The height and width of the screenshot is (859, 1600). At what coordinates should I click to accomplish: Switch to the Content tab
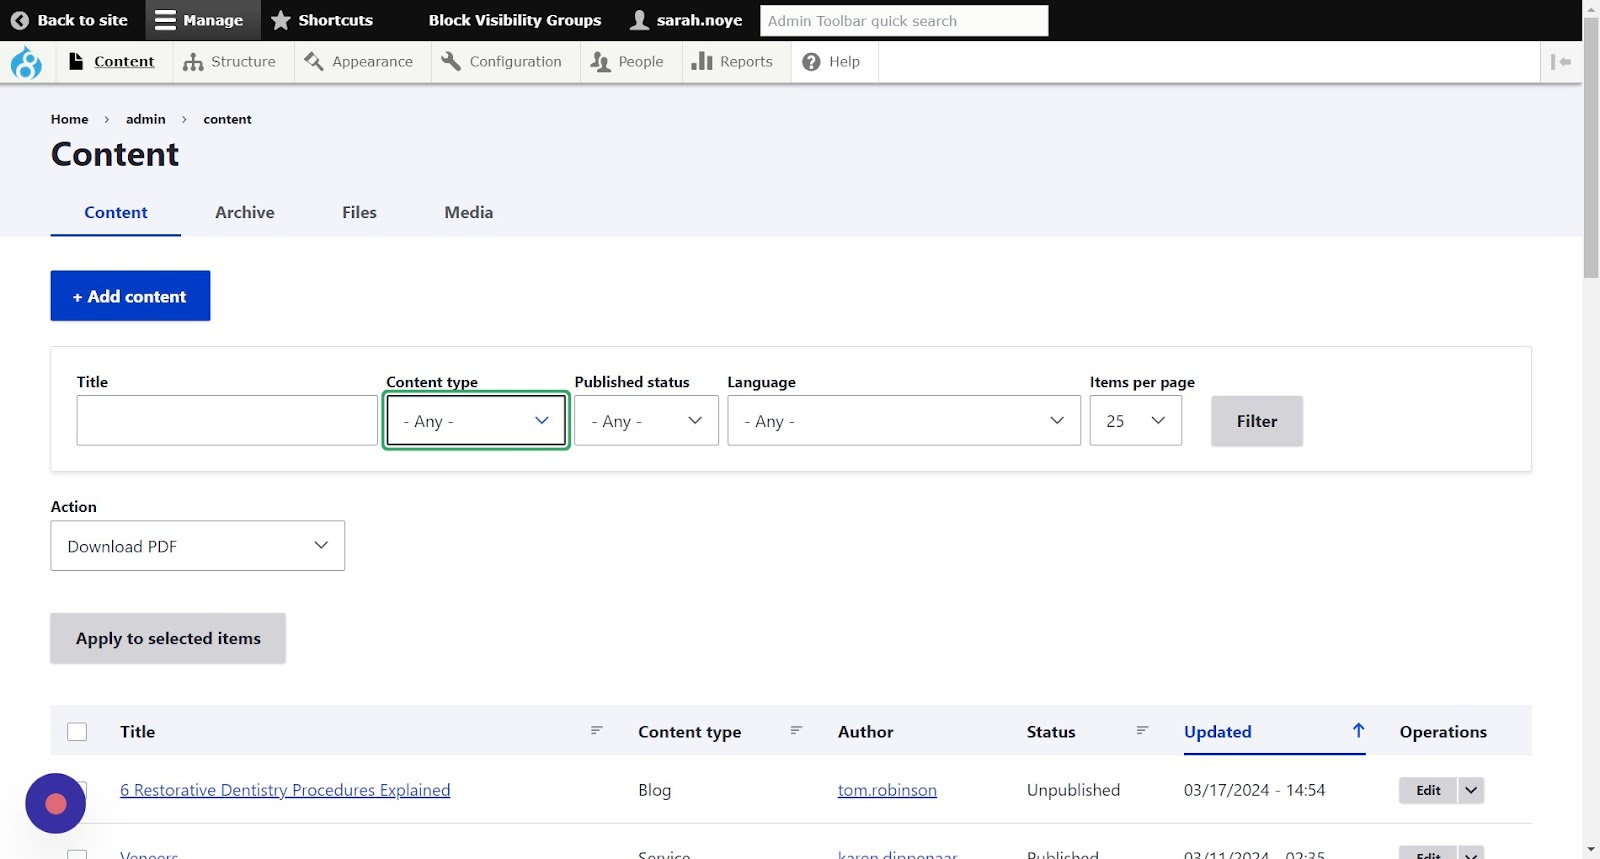[x=116, y=212]
